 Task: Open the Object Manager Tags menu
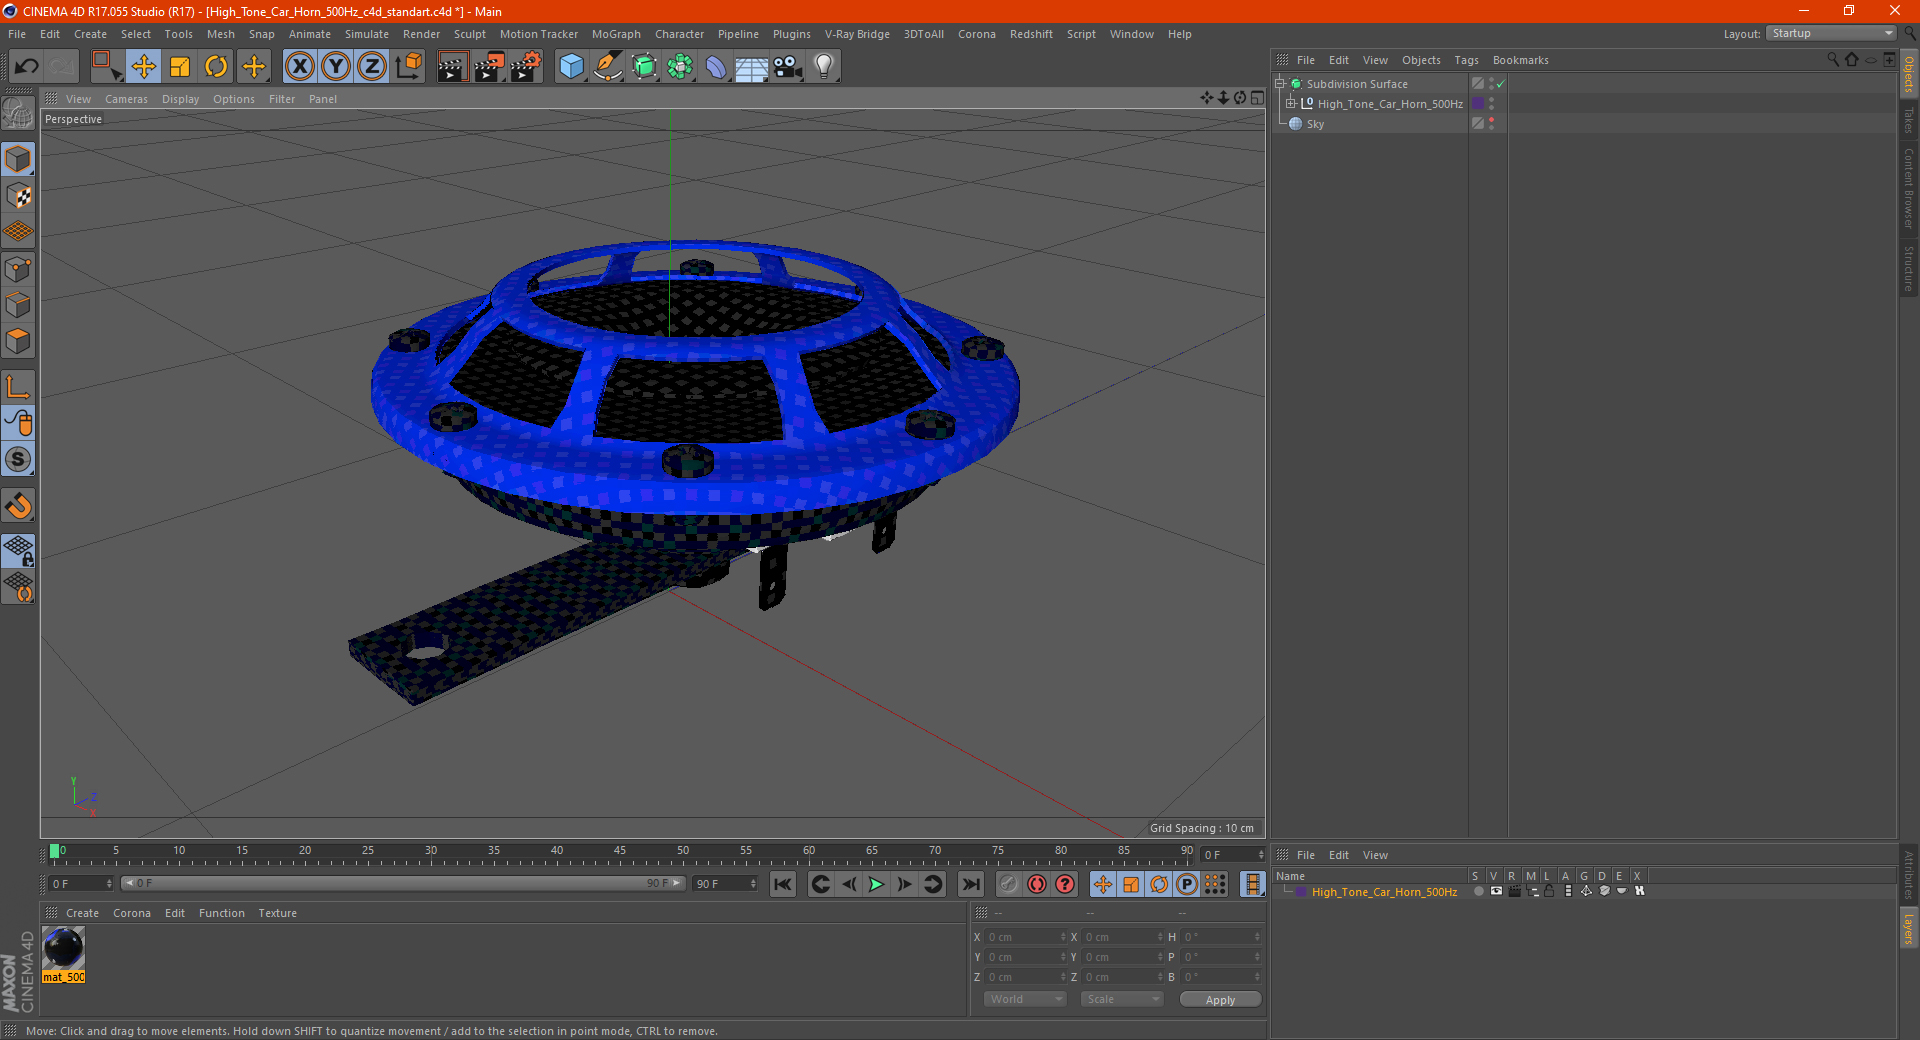pyautogui.click(x=1466, y=60)
